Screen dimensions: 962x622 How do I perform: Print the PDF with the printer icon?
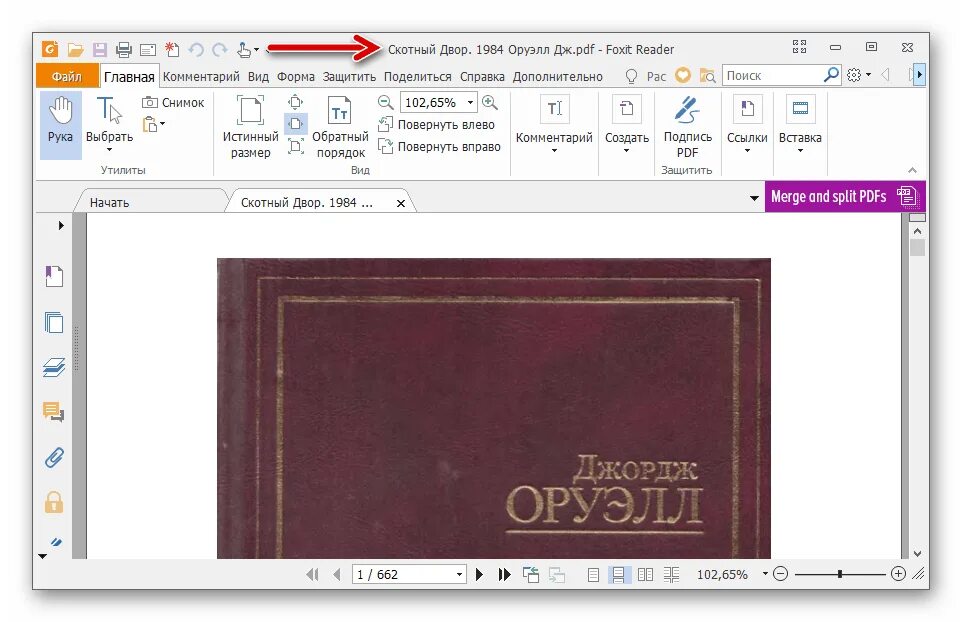tap(123, 50)
